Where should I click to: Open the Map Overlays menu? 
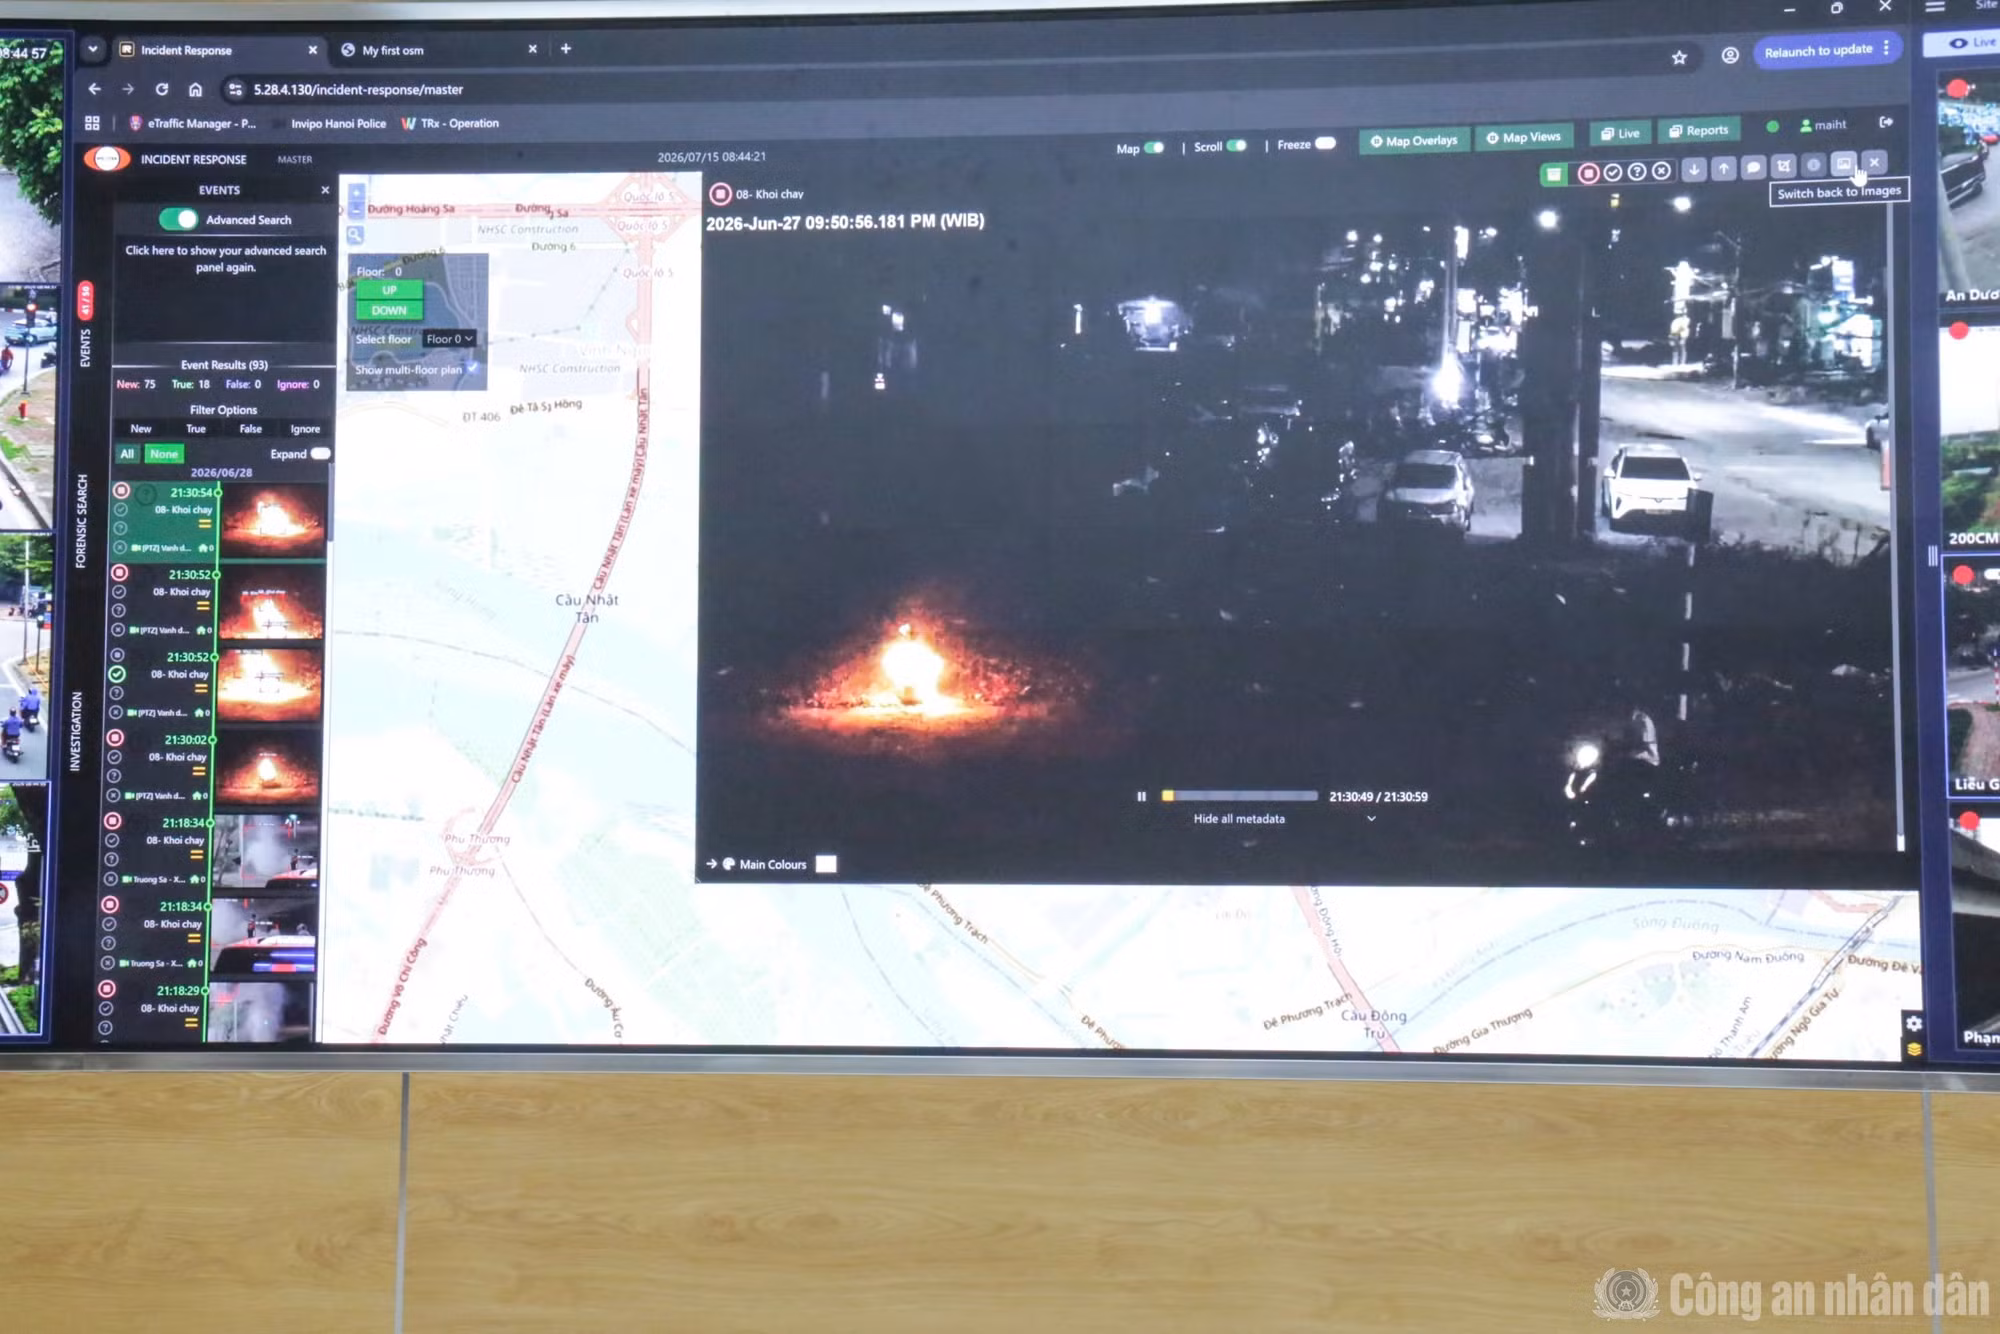point(1414,140)
